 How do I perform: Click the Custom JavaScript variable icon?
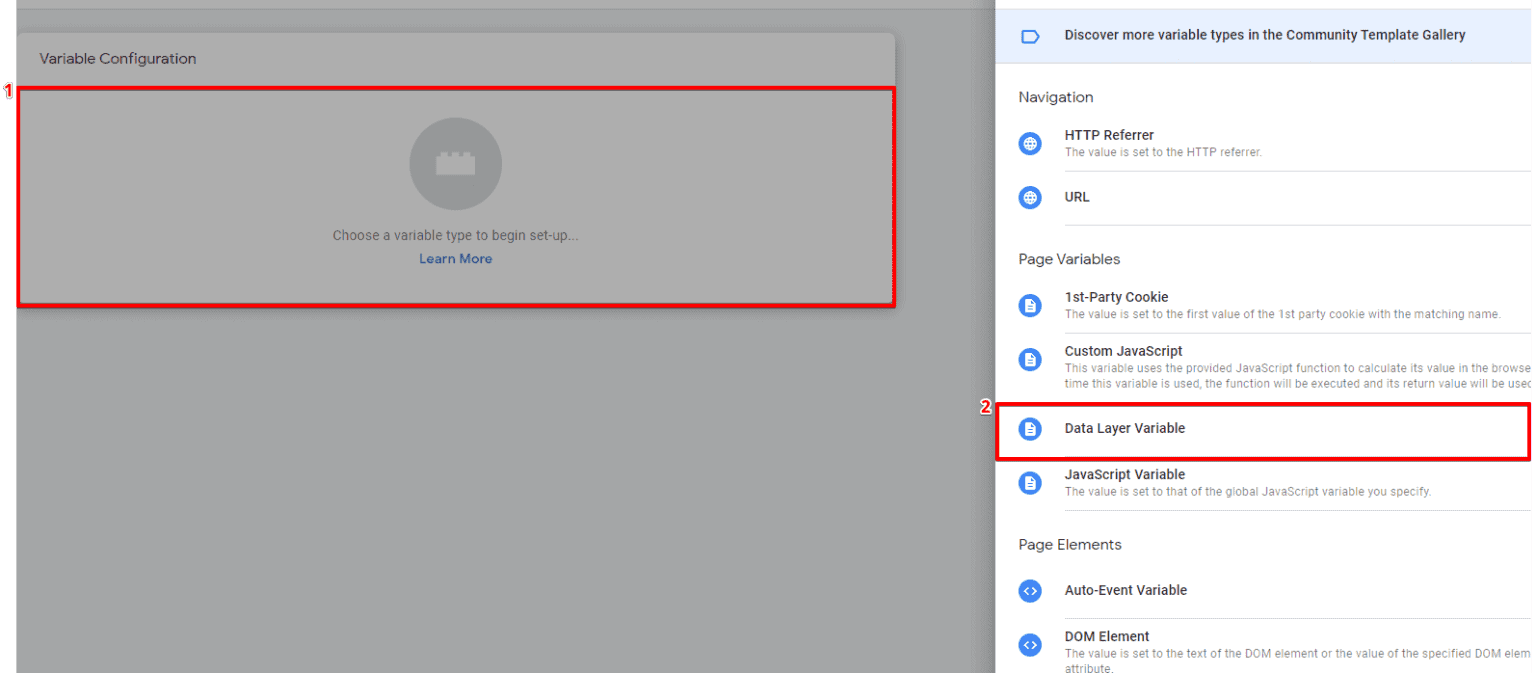pyautogui.click(x=1030, y=359)
